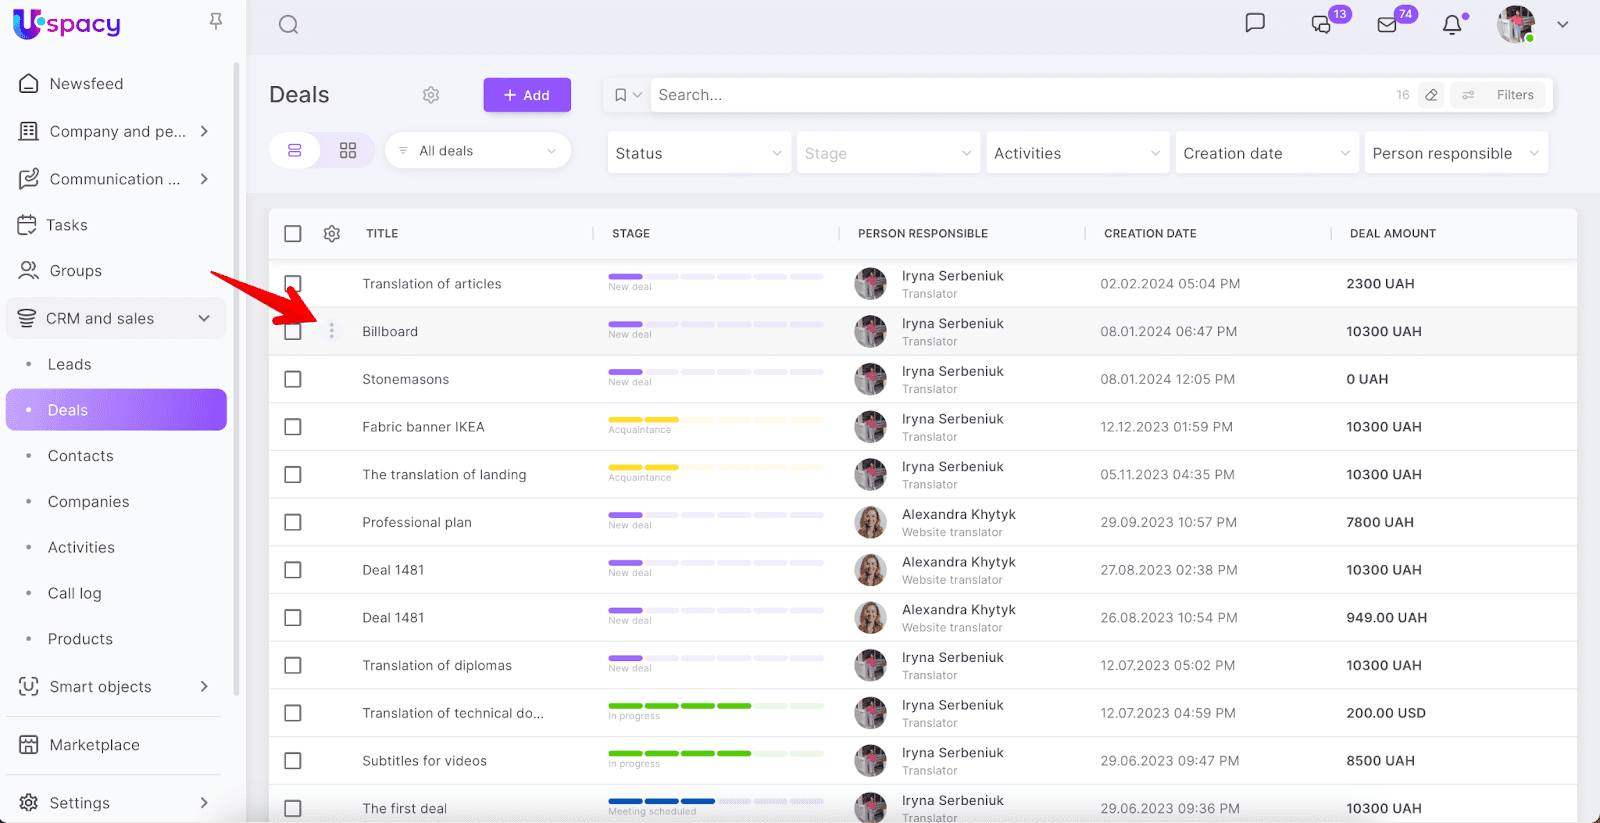
Task: Open the notifications bell icon
Action: pos(1452,25)
